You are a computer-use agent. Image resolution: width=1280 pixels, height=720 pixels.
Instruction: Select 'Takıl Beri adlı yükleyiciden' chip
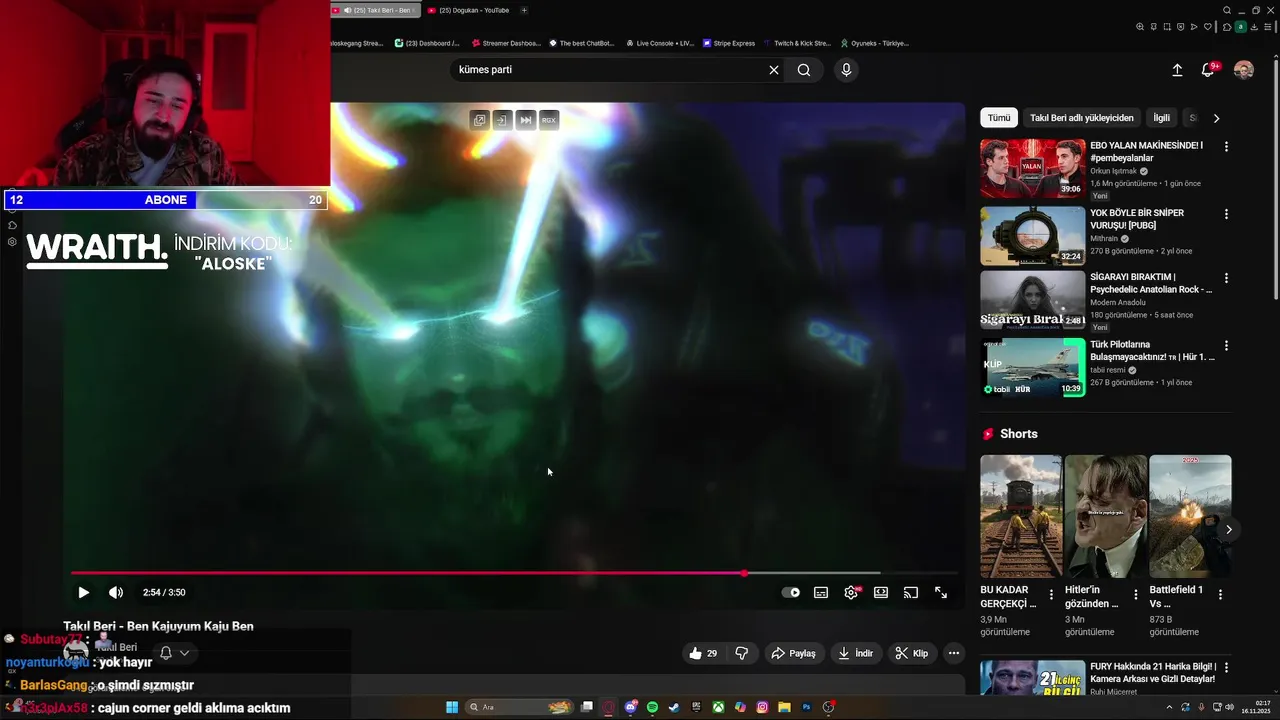[1082, 118]
